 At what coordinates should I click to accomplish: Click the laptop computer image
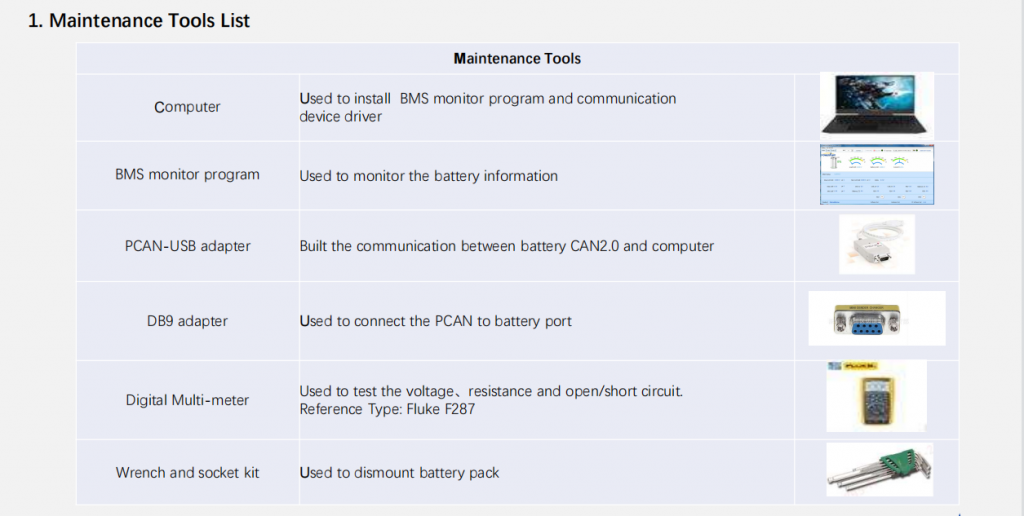coord(876,106)
